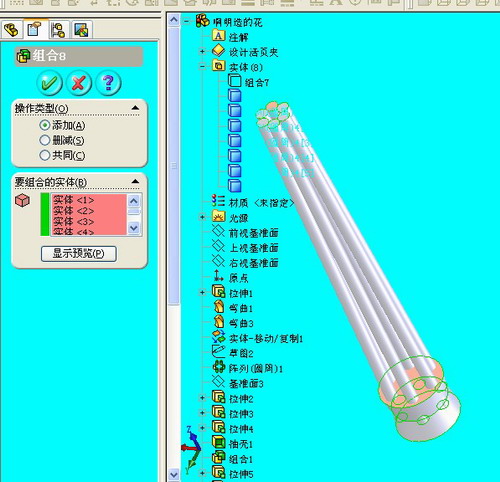The width and height of the screenshot is (500, 482).
Task: Click the 弯曲1 flex feature icon
Action: click(219, 307)
